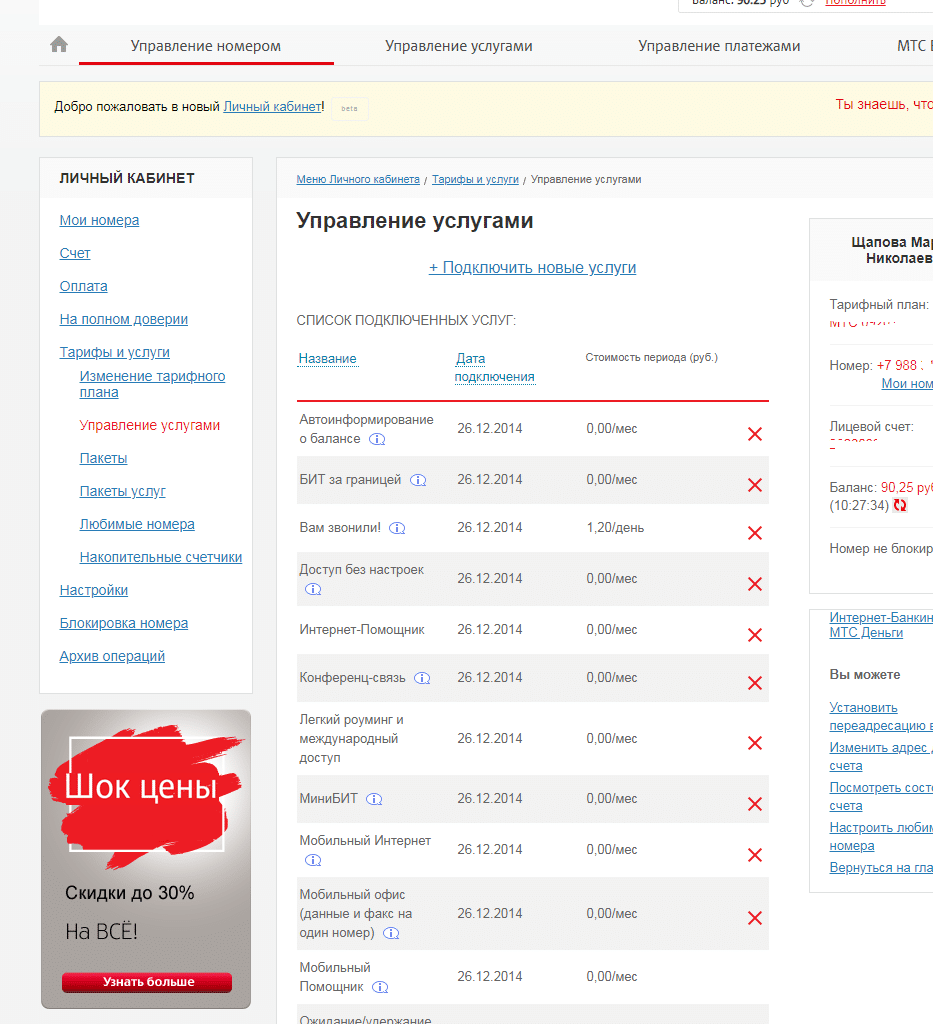
Task: Disable «БИТ за границей» using the red cross
Action: click(755, 485)
